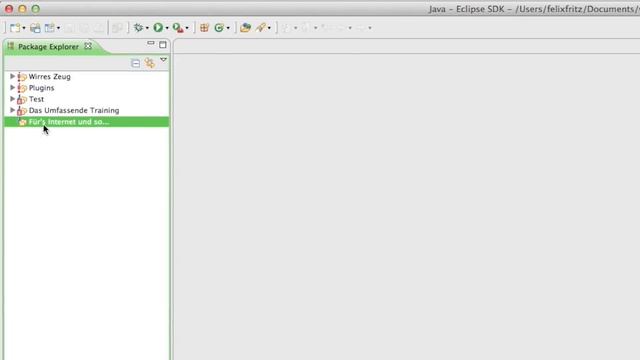Click the Plugins folder icon
The image size is (640, 360).
(22, 88)
